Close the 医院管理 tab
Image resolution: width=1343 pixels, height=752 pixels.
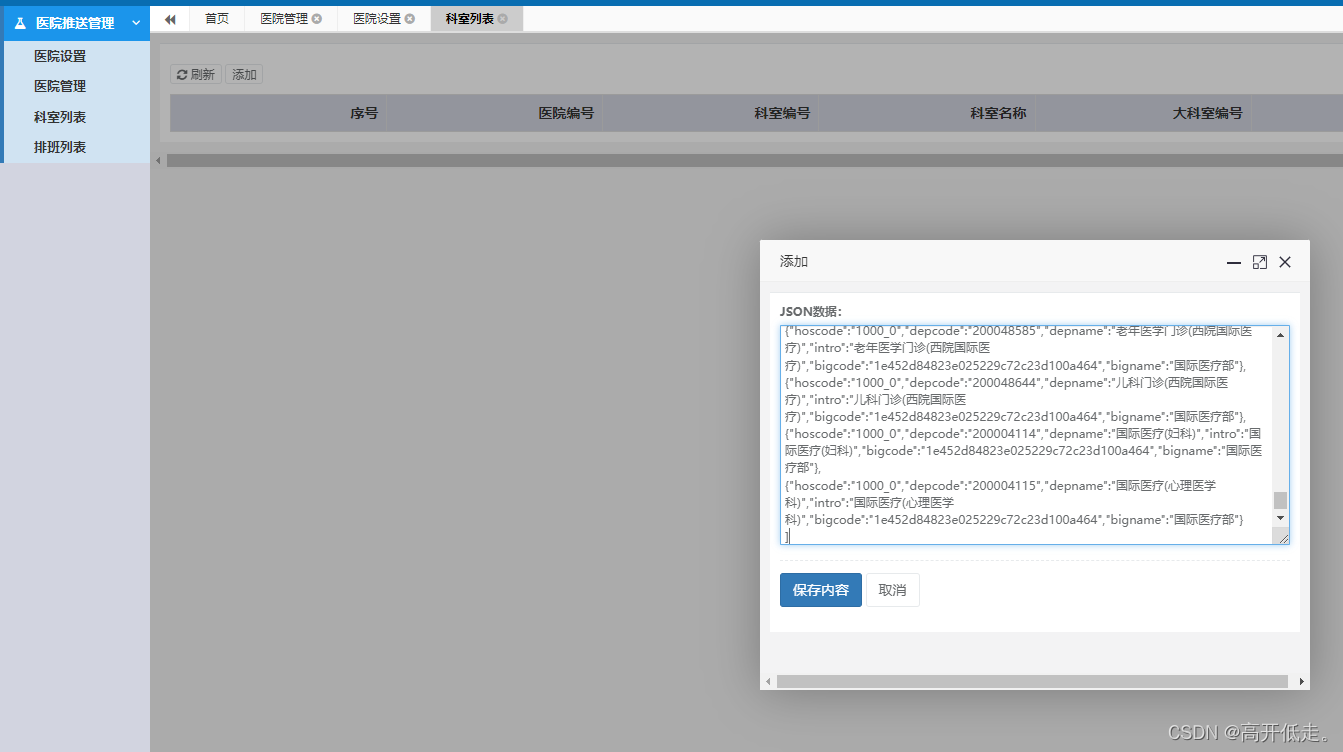(317, 19)
